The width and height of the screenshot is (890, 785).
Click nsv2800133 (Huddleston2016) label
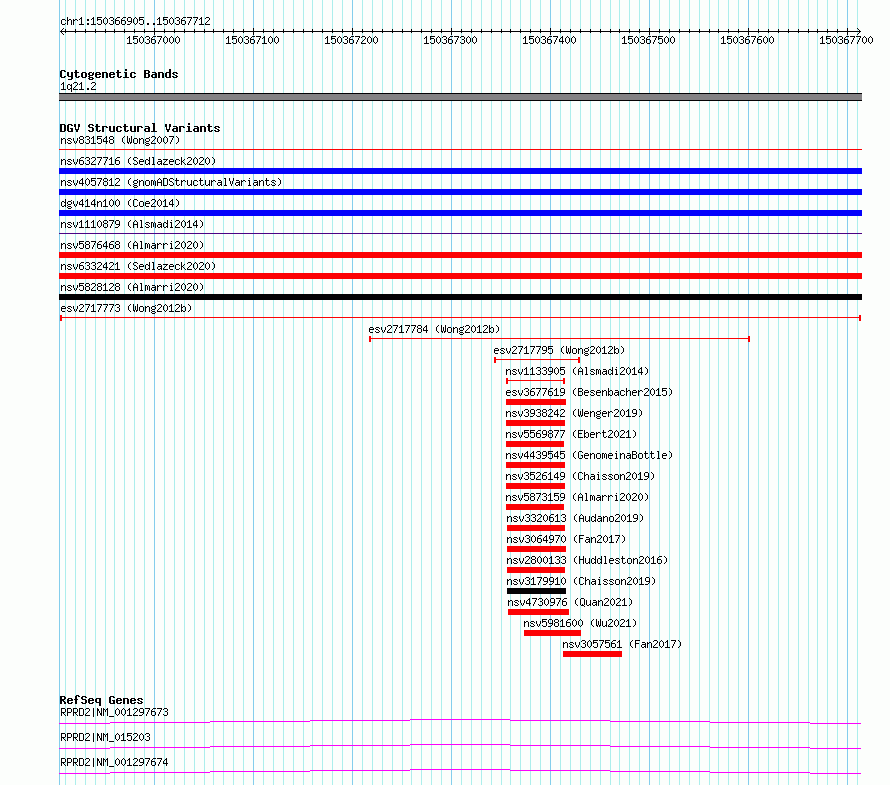pos(587,560)
